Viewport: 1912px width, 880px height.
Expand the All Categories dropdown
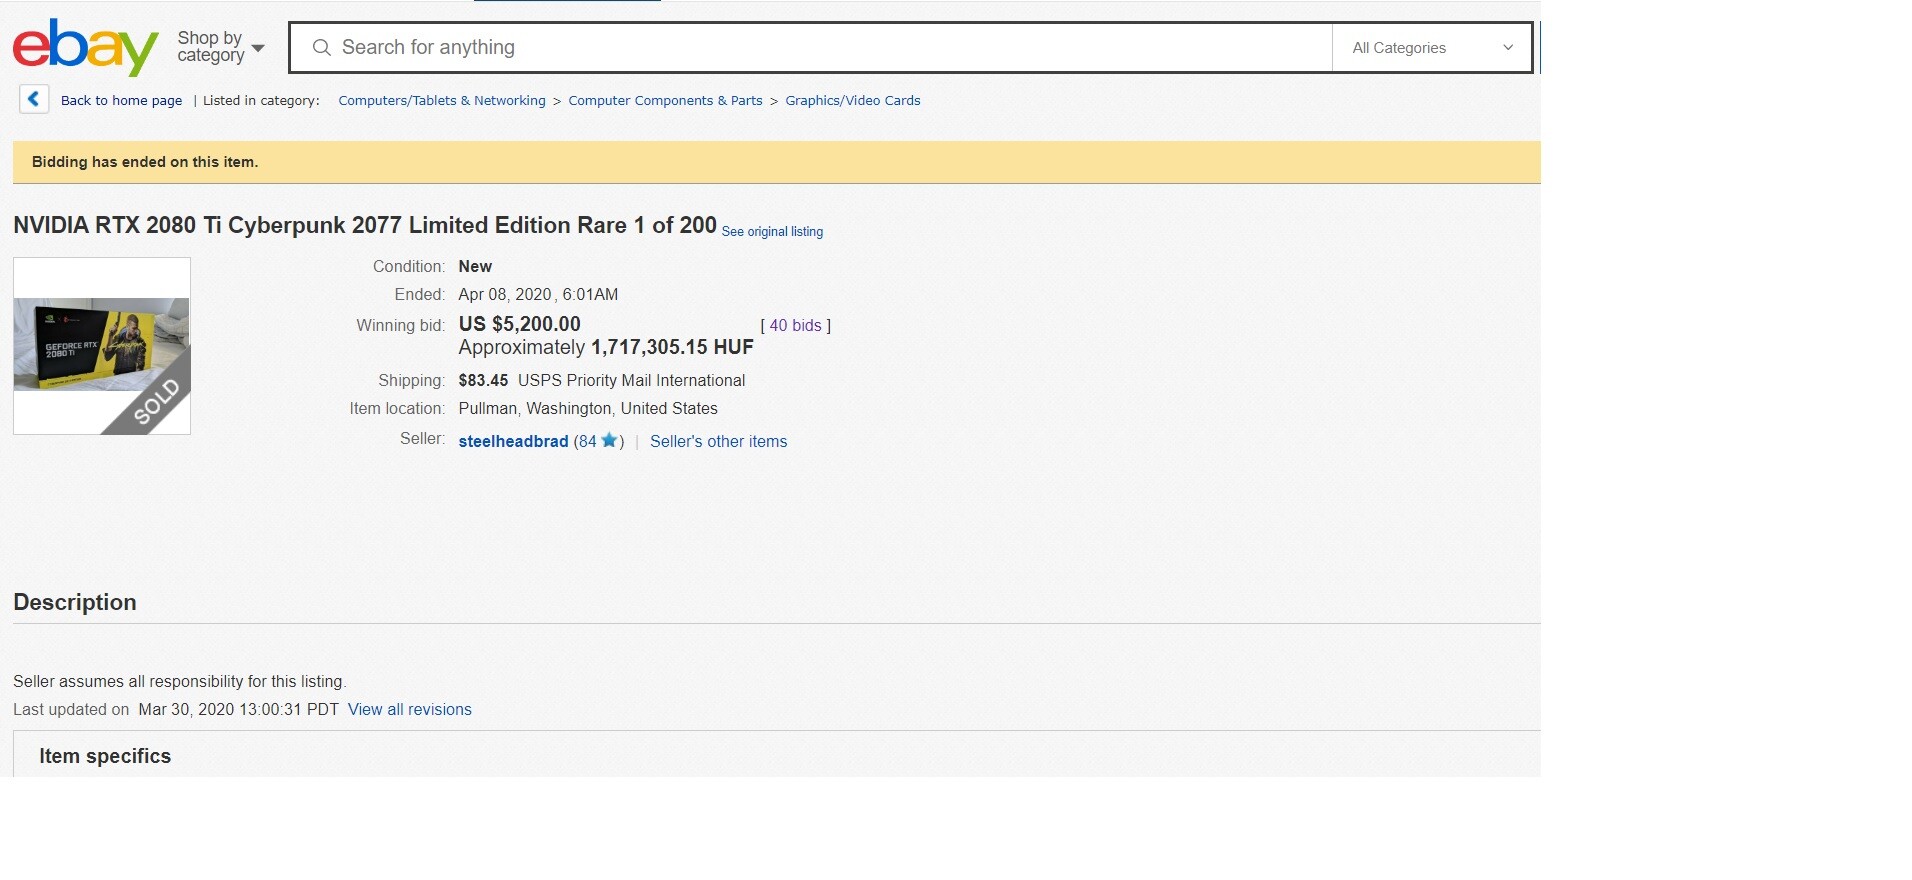coord(1431,48)
